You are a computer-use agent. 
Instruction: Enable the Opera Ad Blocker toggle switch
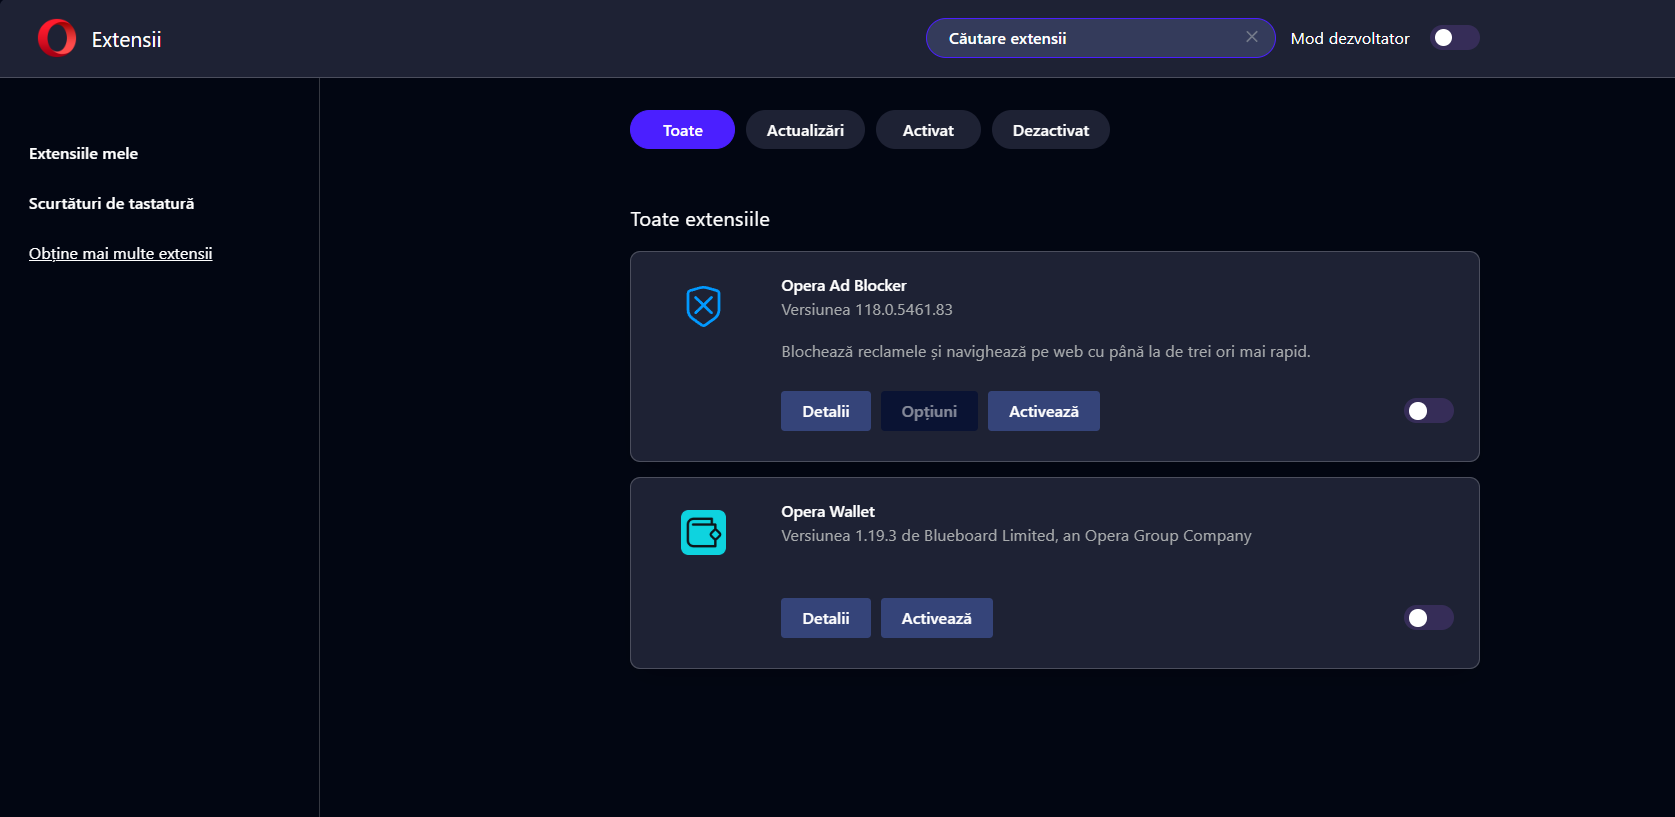1429,411
